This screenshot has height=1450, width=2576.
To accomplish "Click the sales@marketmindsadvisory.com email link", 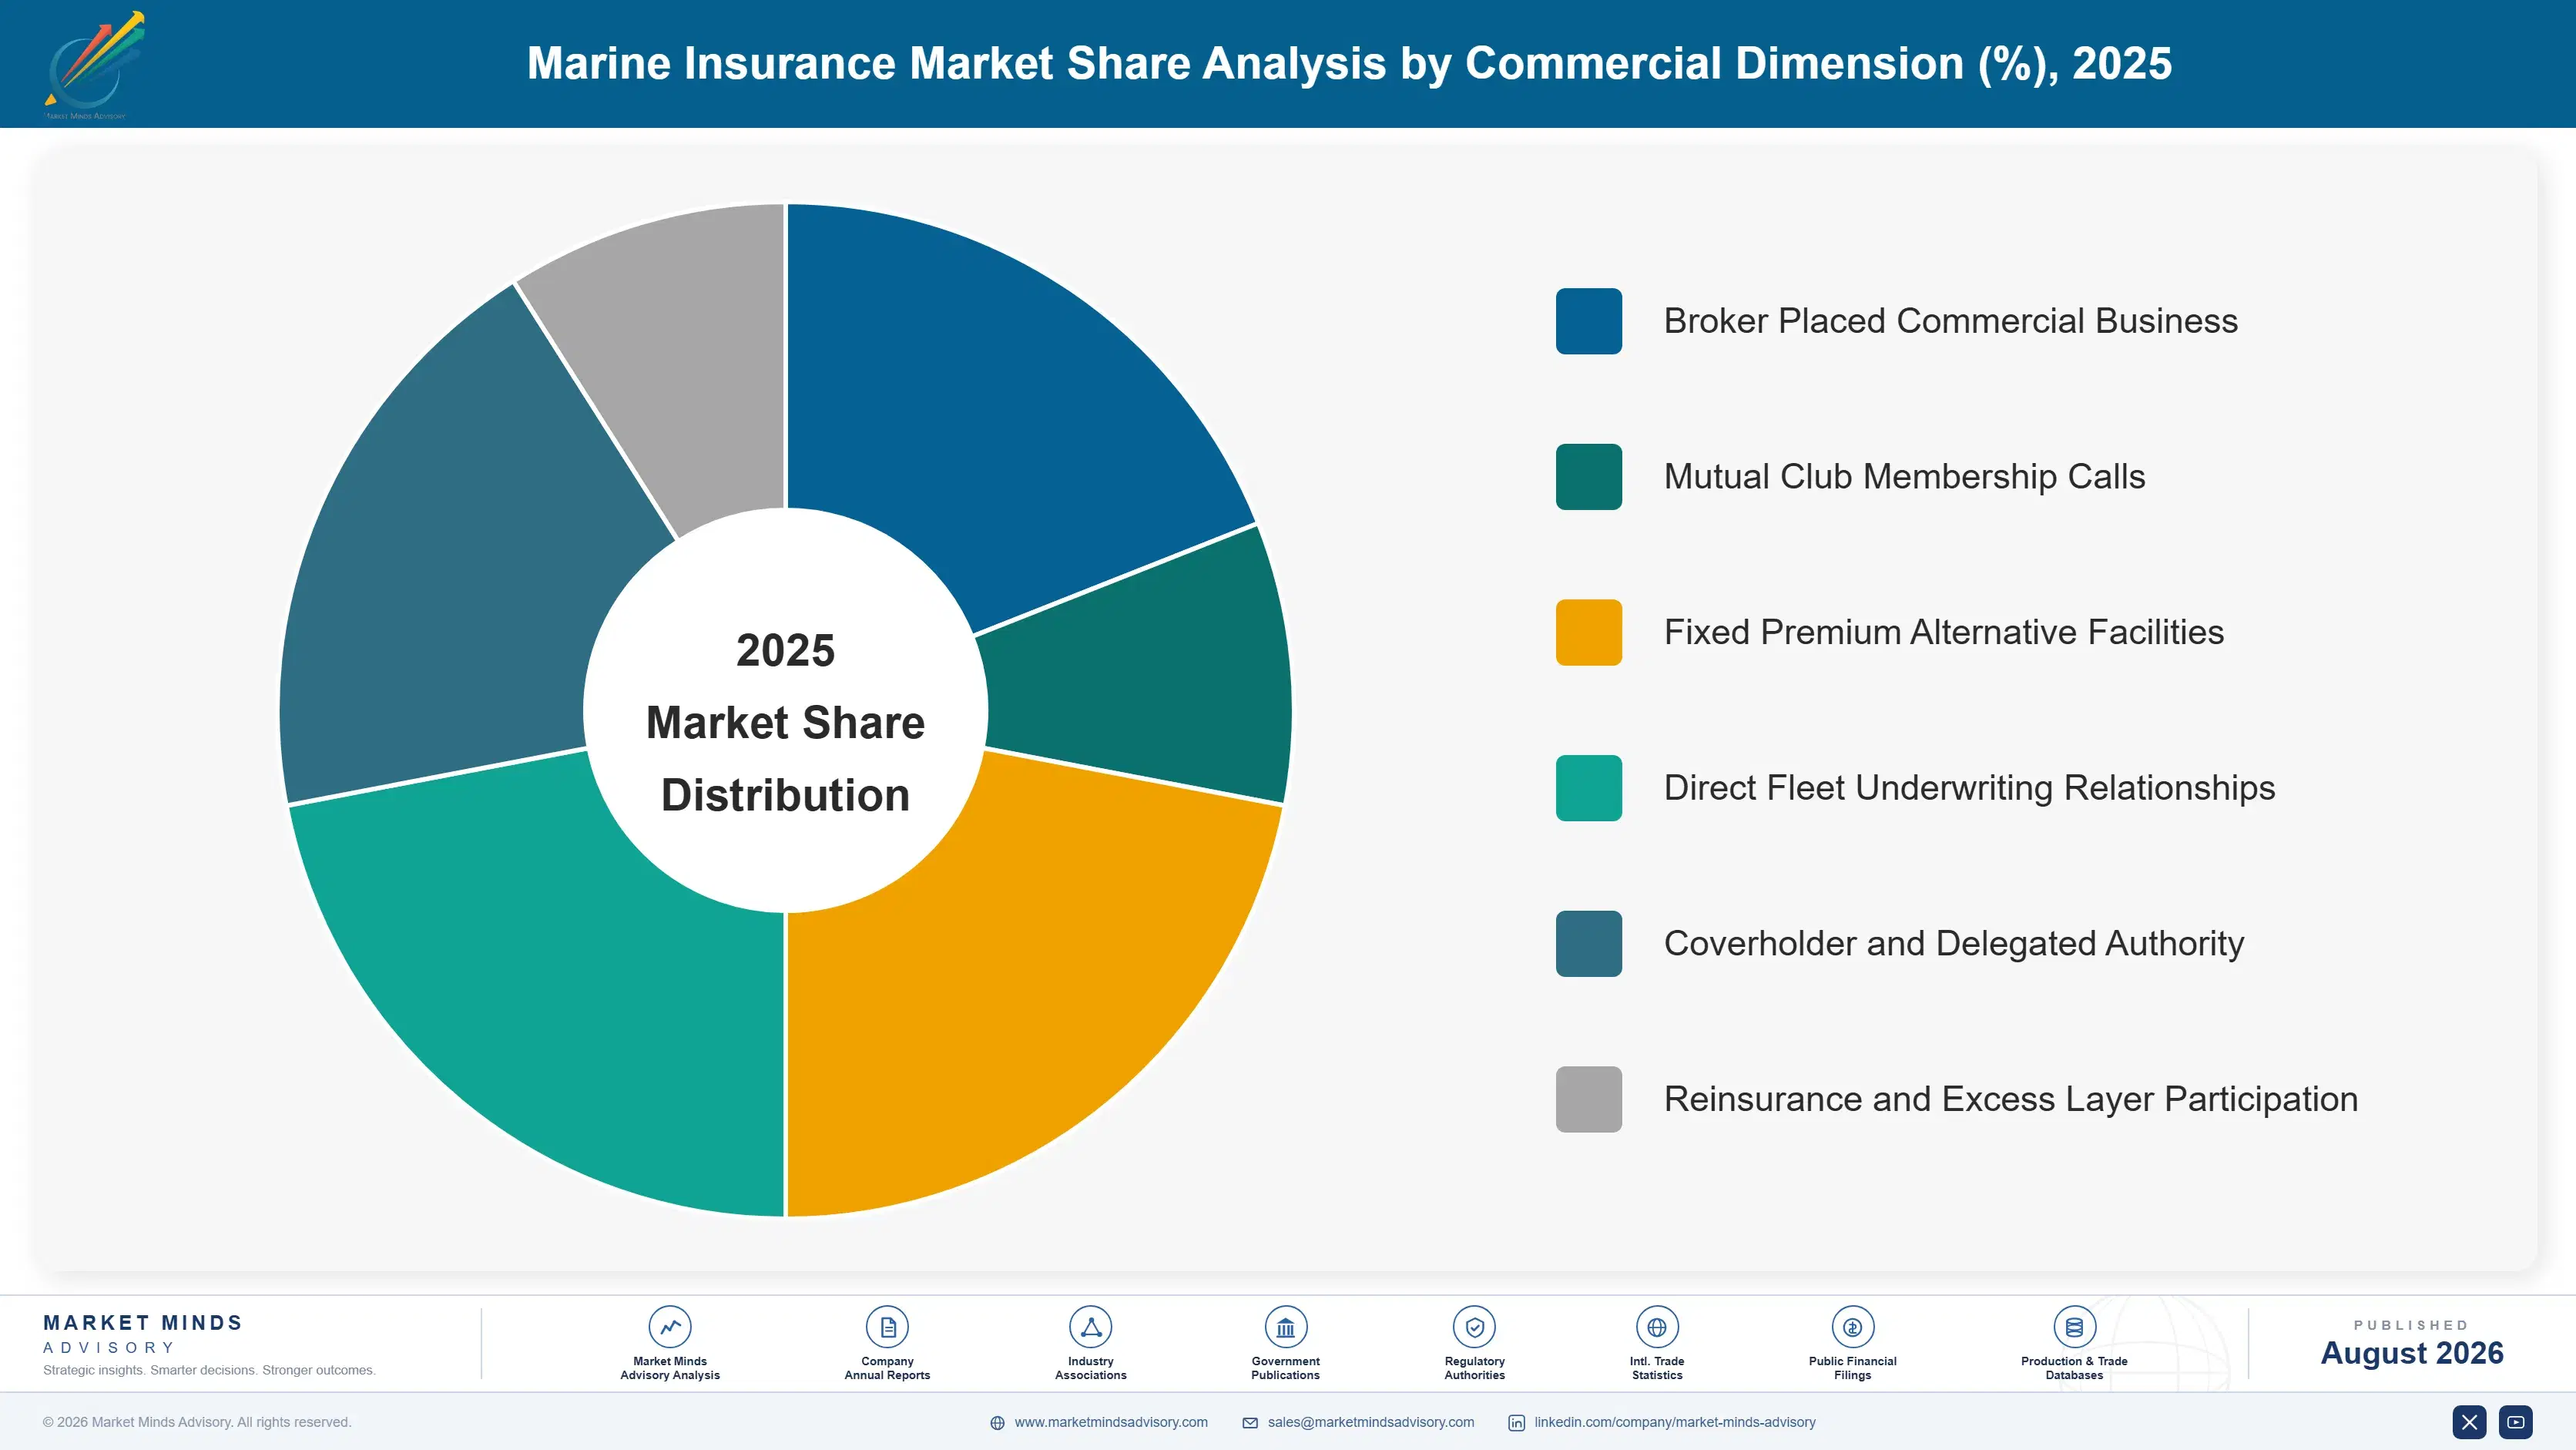I will [x=1371, y=1422].
